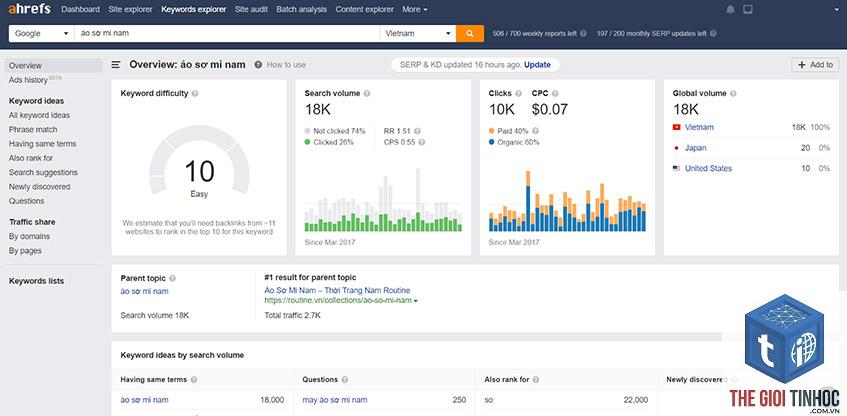Click Also rank for column help icon
Image resolution: width=847 pixels, height=416 pixels.
click(x=536, y=380)
